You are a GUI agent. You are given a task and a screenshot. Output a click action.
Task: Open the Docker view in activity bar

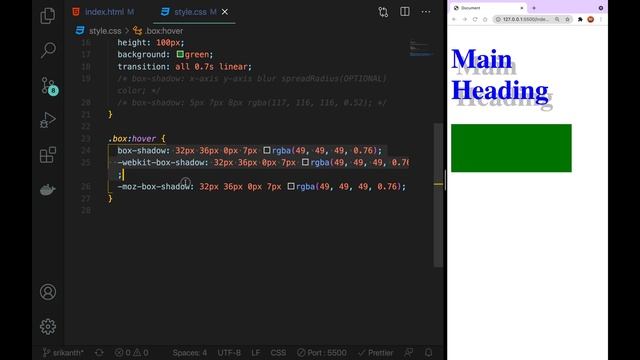tap(48, 190)
